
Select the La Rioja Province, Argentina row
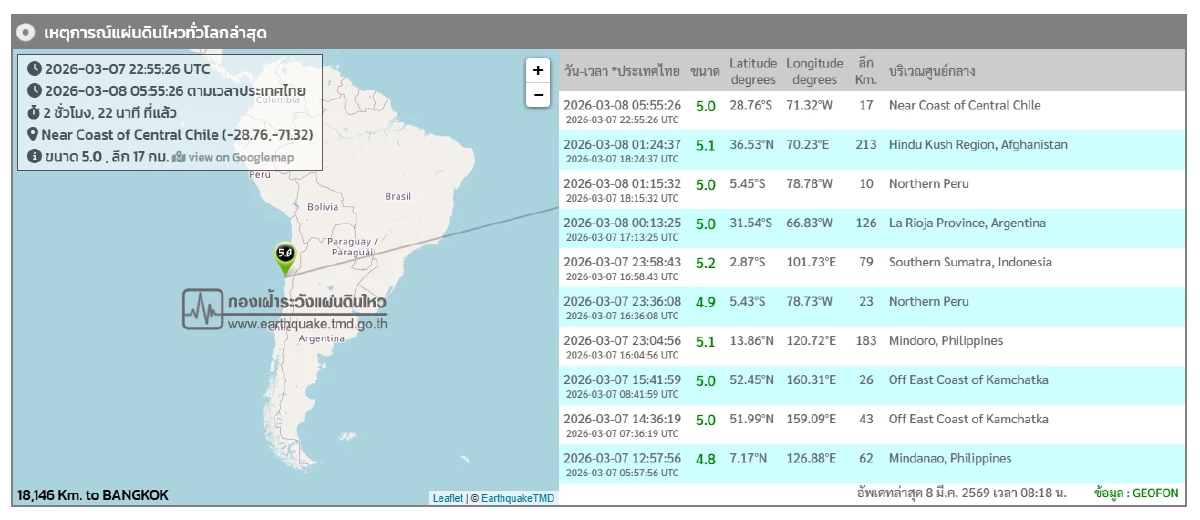pyautogui.click(x=870, y=228)
